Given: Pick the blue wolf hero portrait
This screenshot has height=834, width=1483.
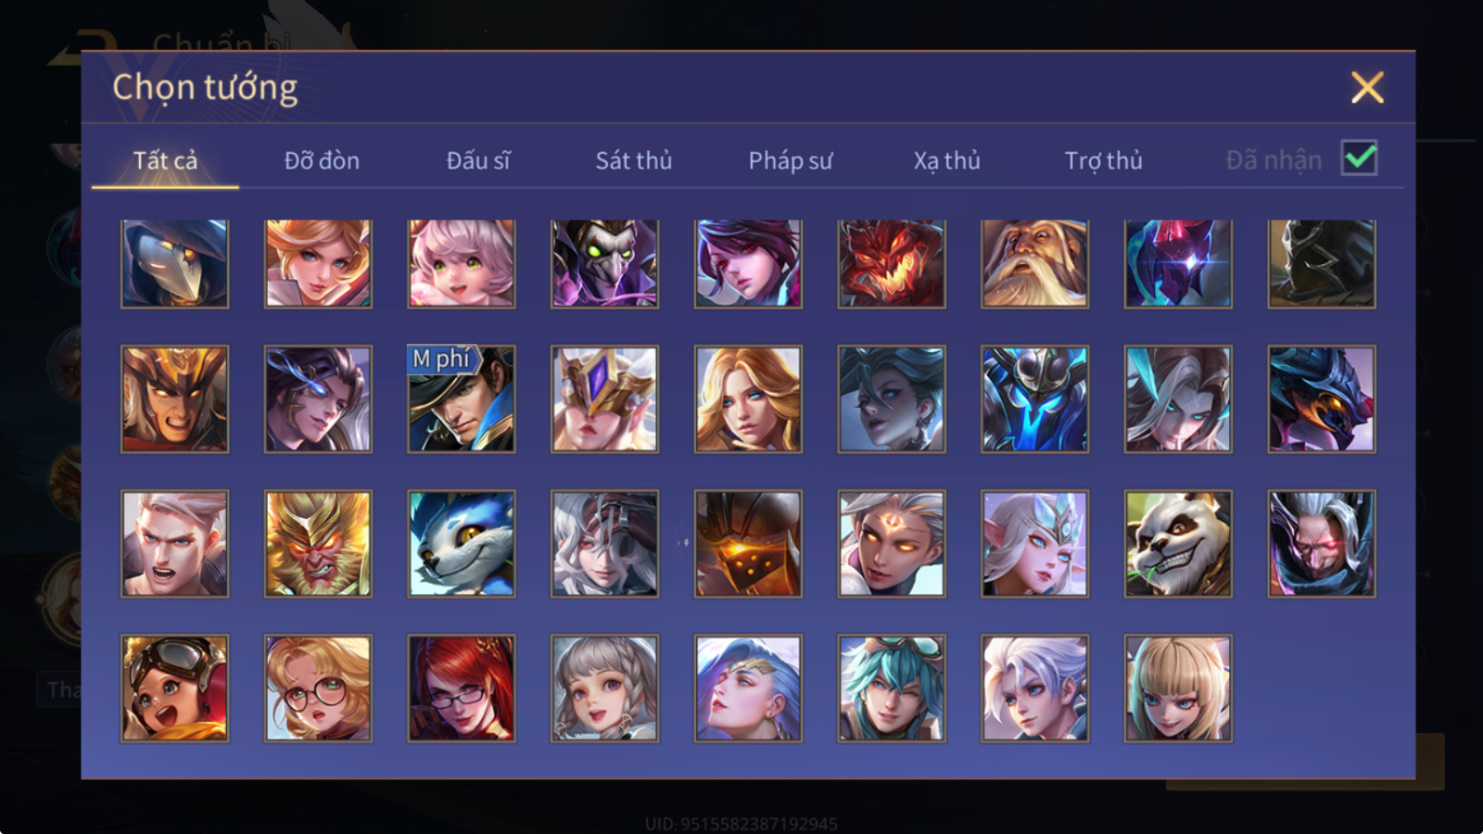Looking at the screenshot, I should [x=461, y=544].
